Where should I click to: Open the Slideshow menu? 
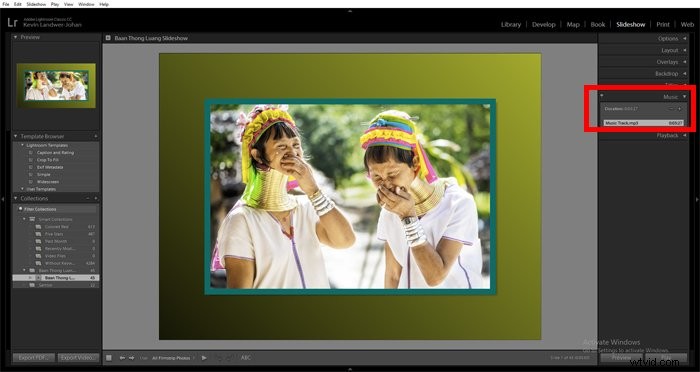tap(36, 4)
